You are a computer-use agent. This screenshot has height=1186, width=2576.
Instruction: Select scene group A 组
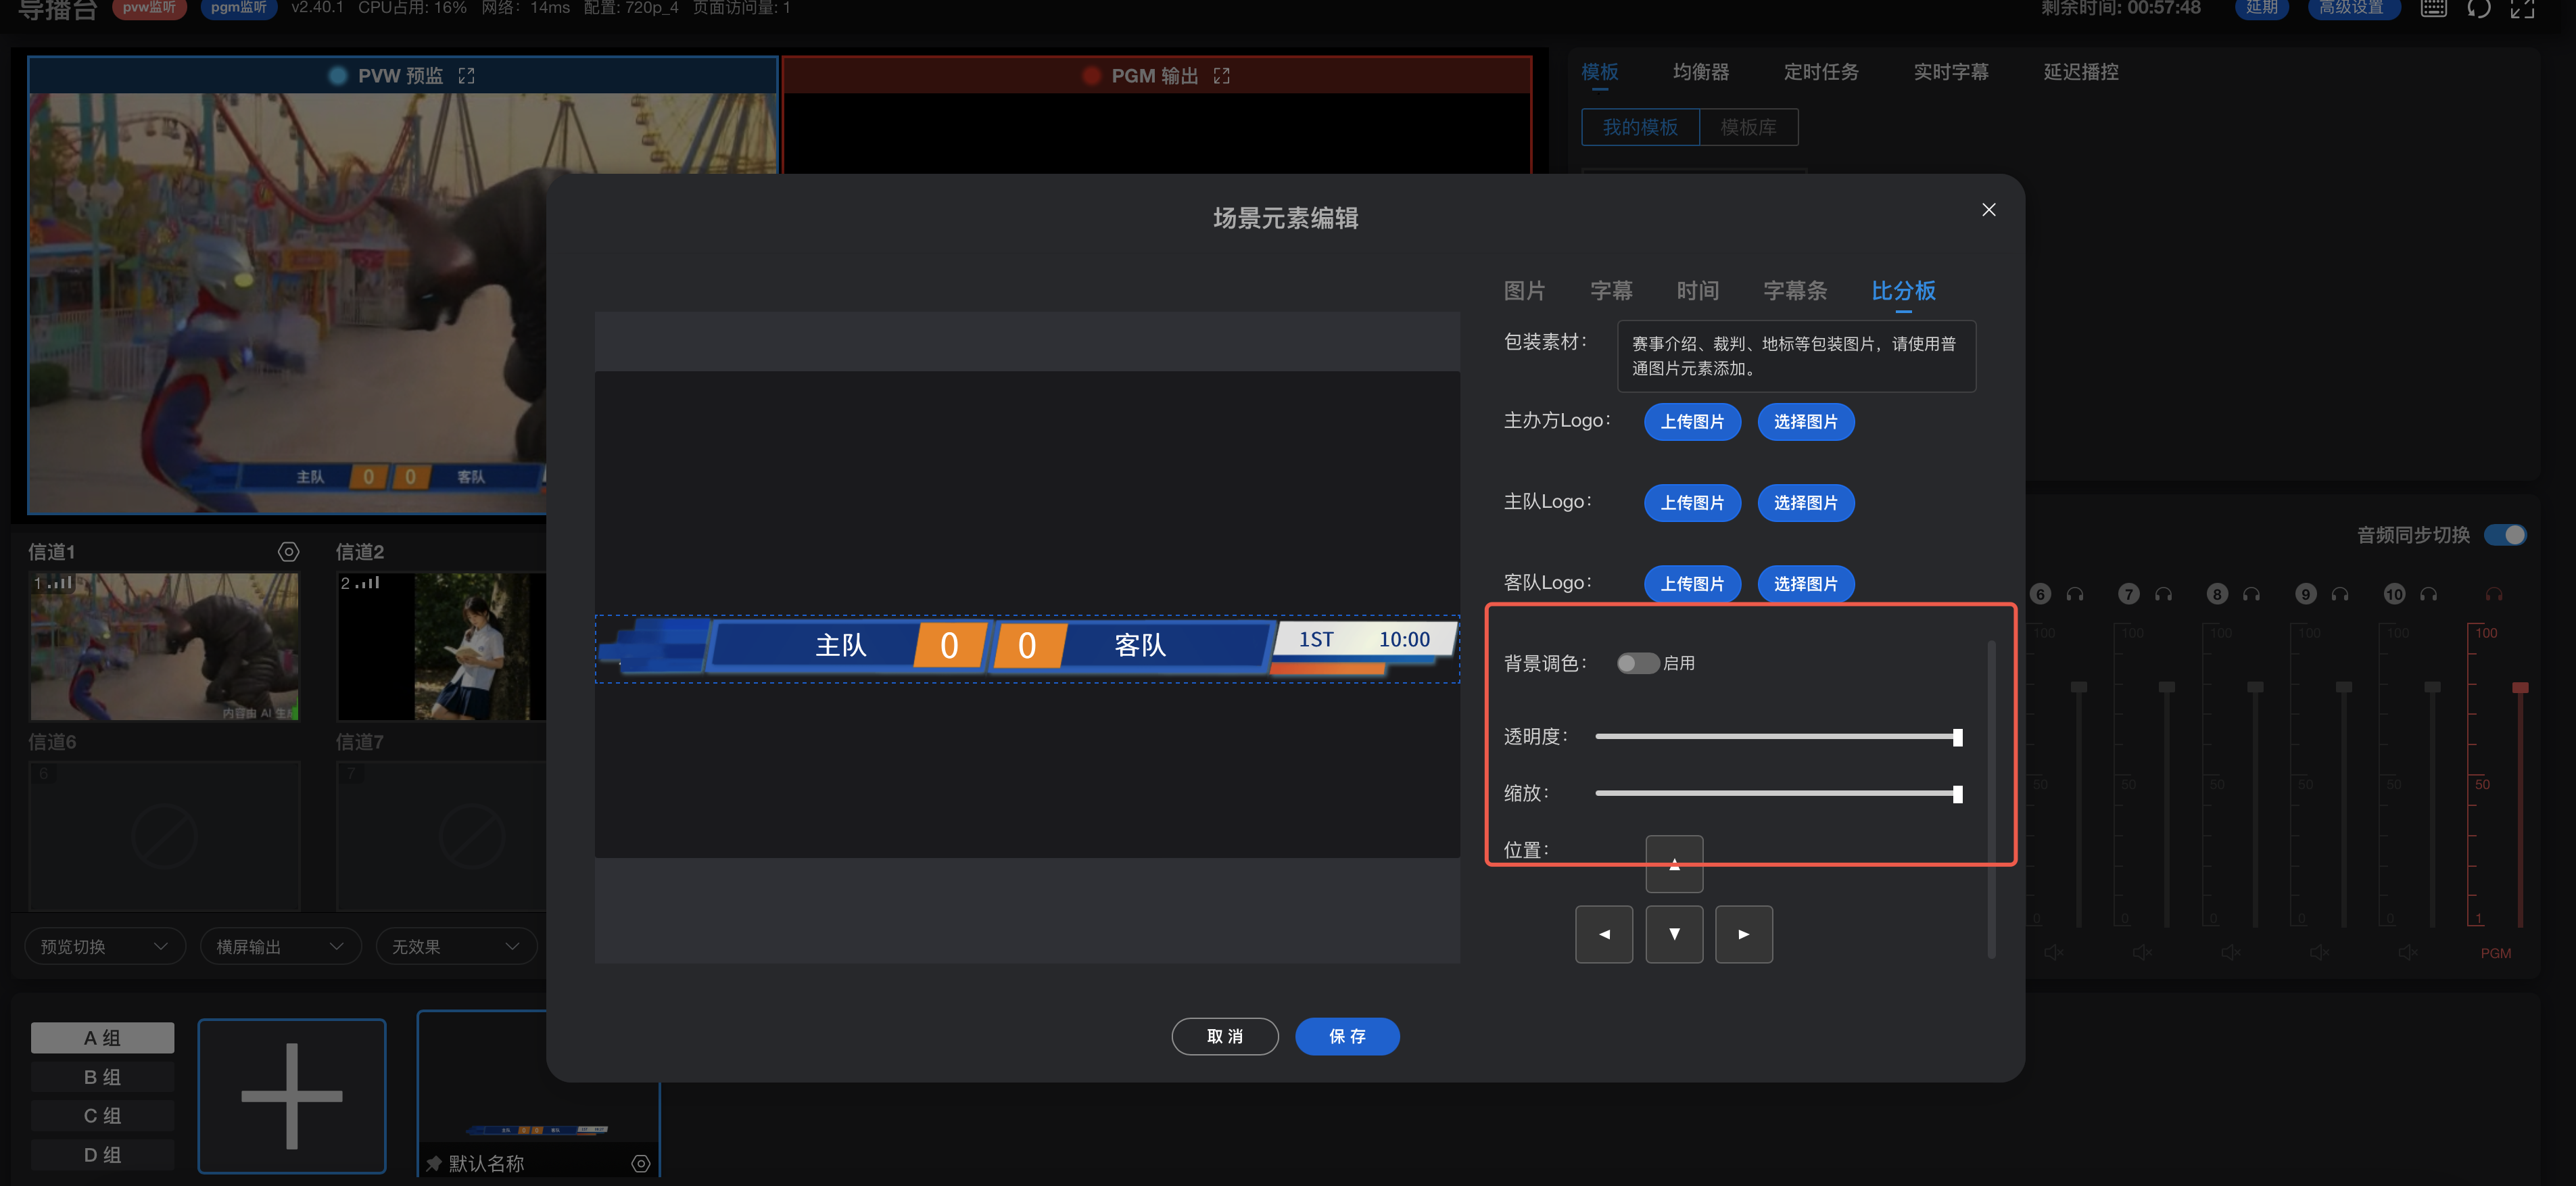click(102, 1038)
